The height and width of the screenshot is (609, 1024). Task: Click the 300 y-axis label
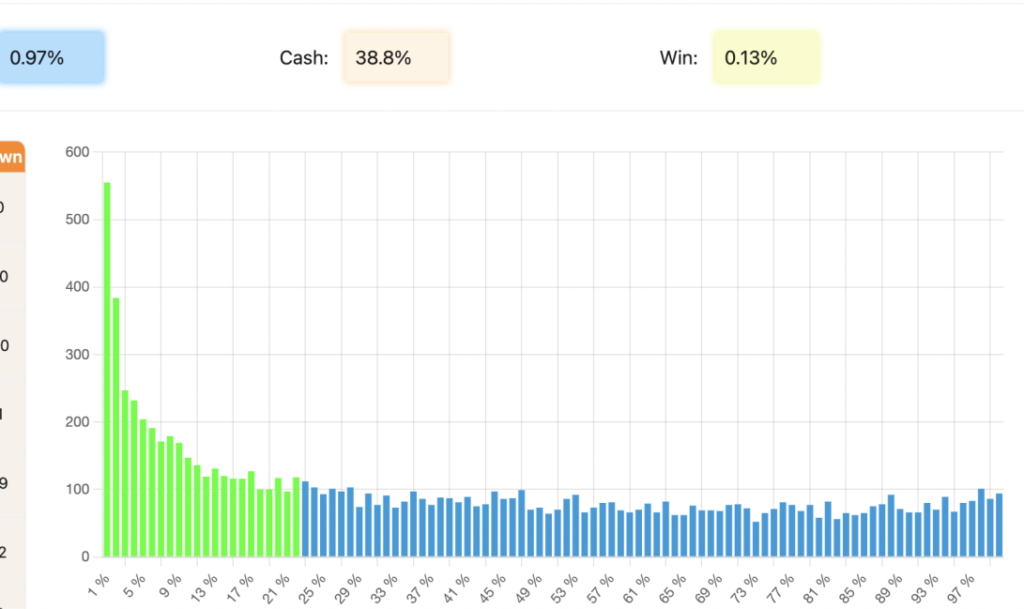click(77, 354)
